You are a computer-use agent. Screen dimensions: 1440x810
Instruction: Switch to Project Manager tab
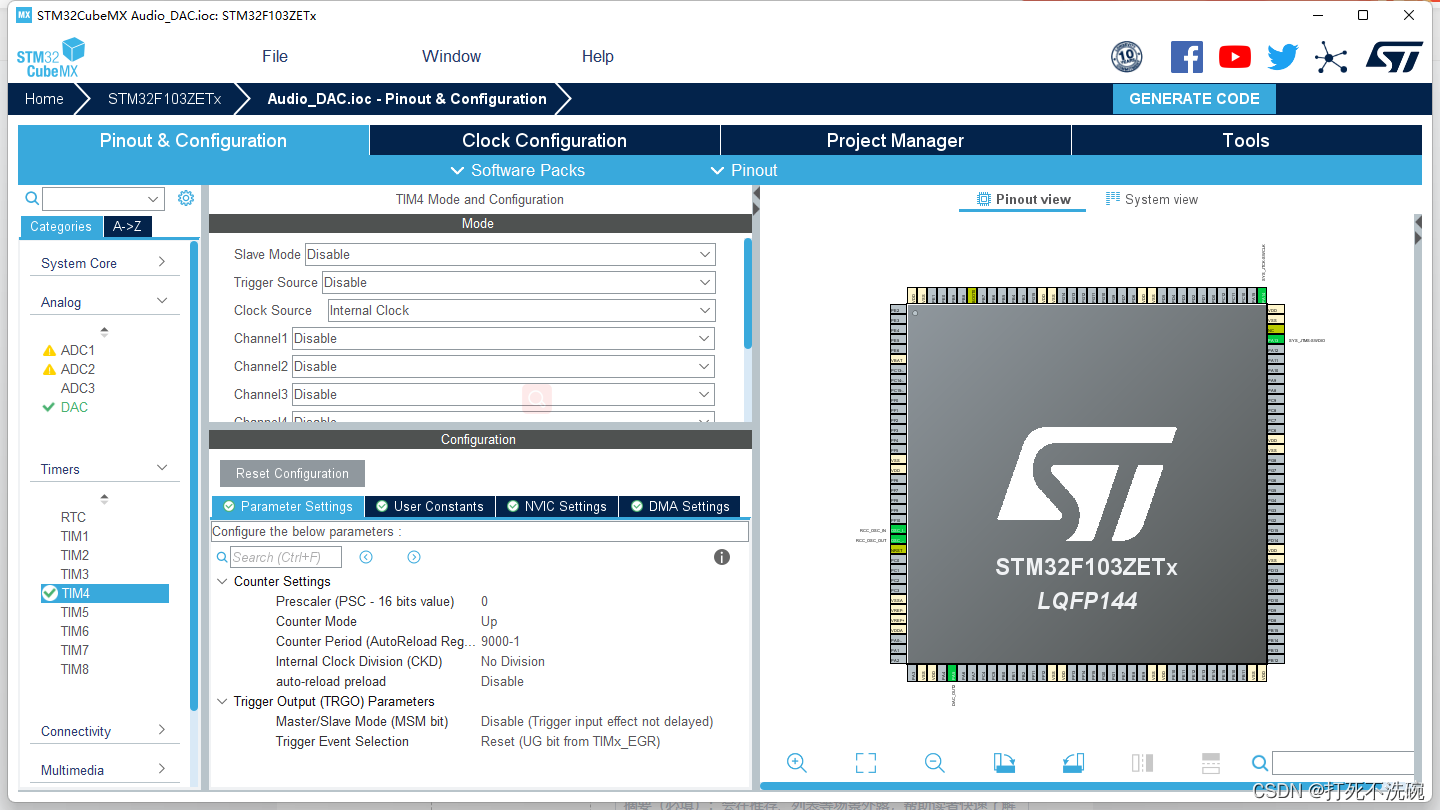896,141
